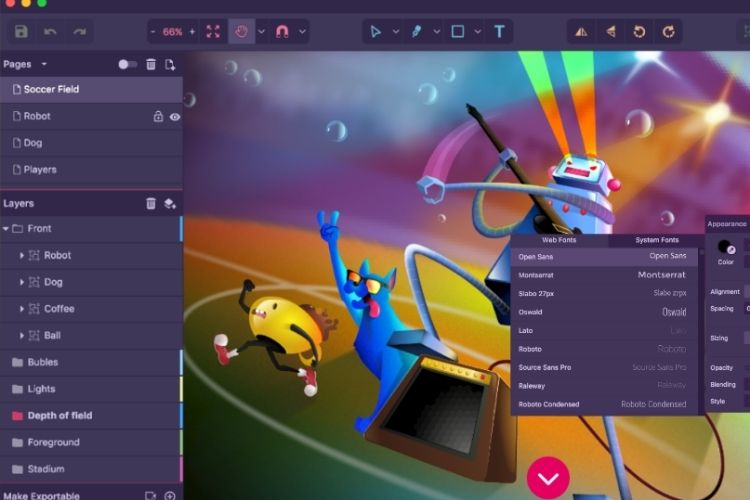This screenshot has width=750, height=500.
Task: Switch to the Web Fonts tab
Action: (559, 240)
